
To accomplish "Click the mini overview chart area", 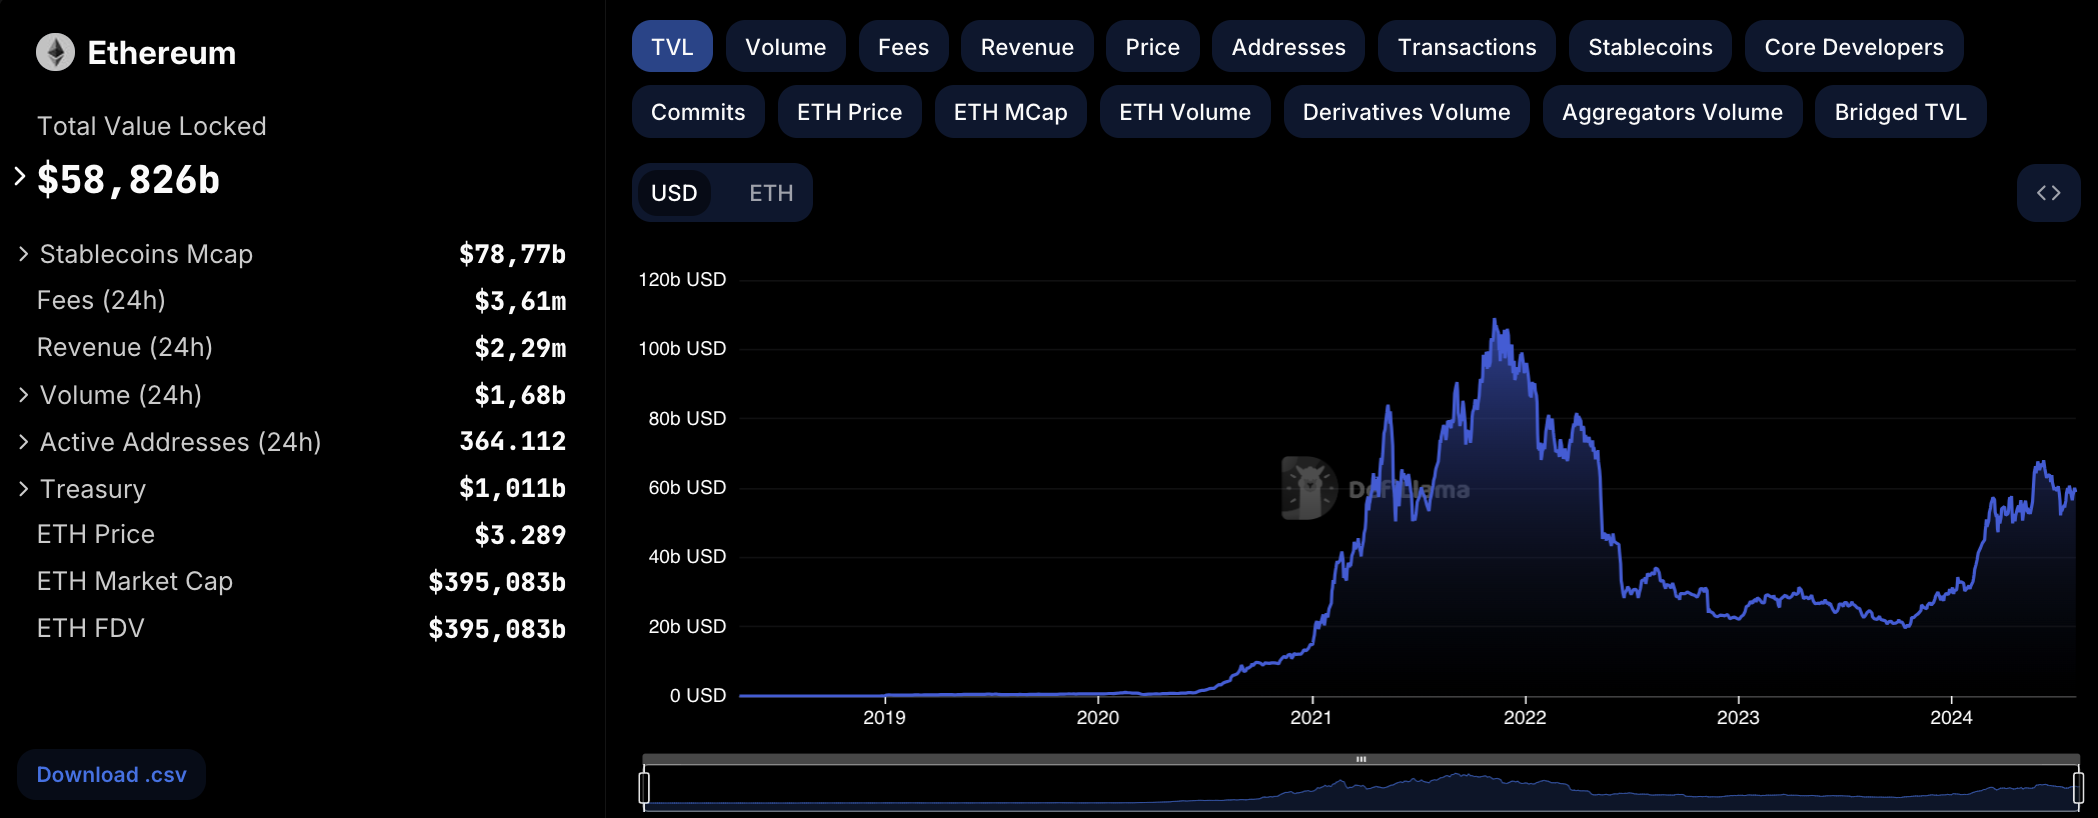I will click(x=1361, y=788).
